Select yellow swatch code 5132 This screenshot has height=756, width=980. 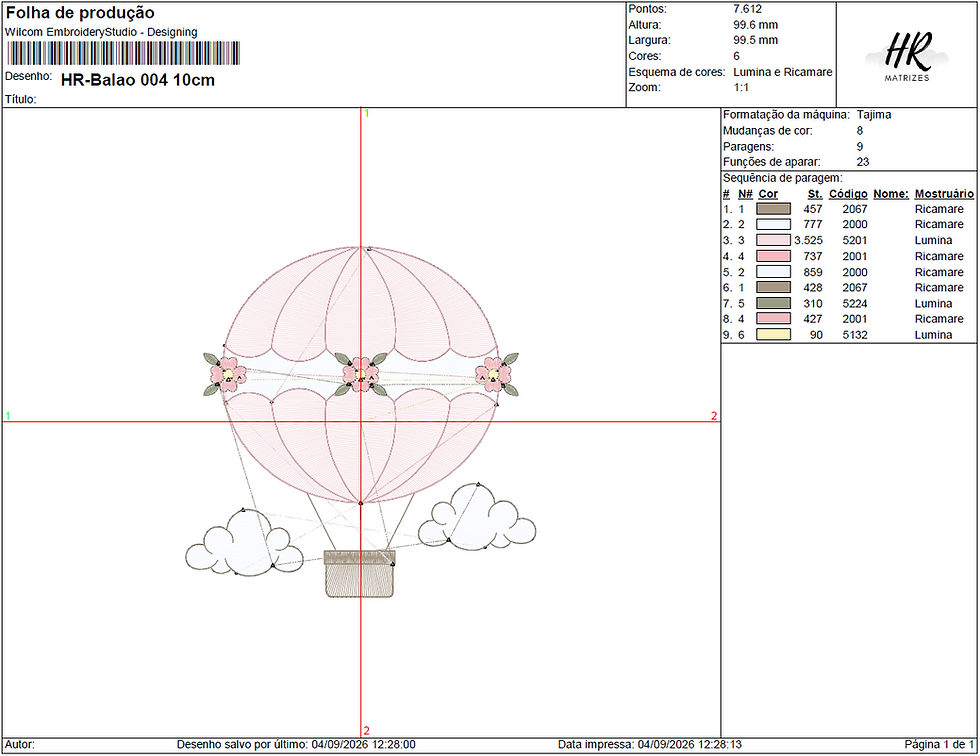pyautogui.click(x=774, y=334)
